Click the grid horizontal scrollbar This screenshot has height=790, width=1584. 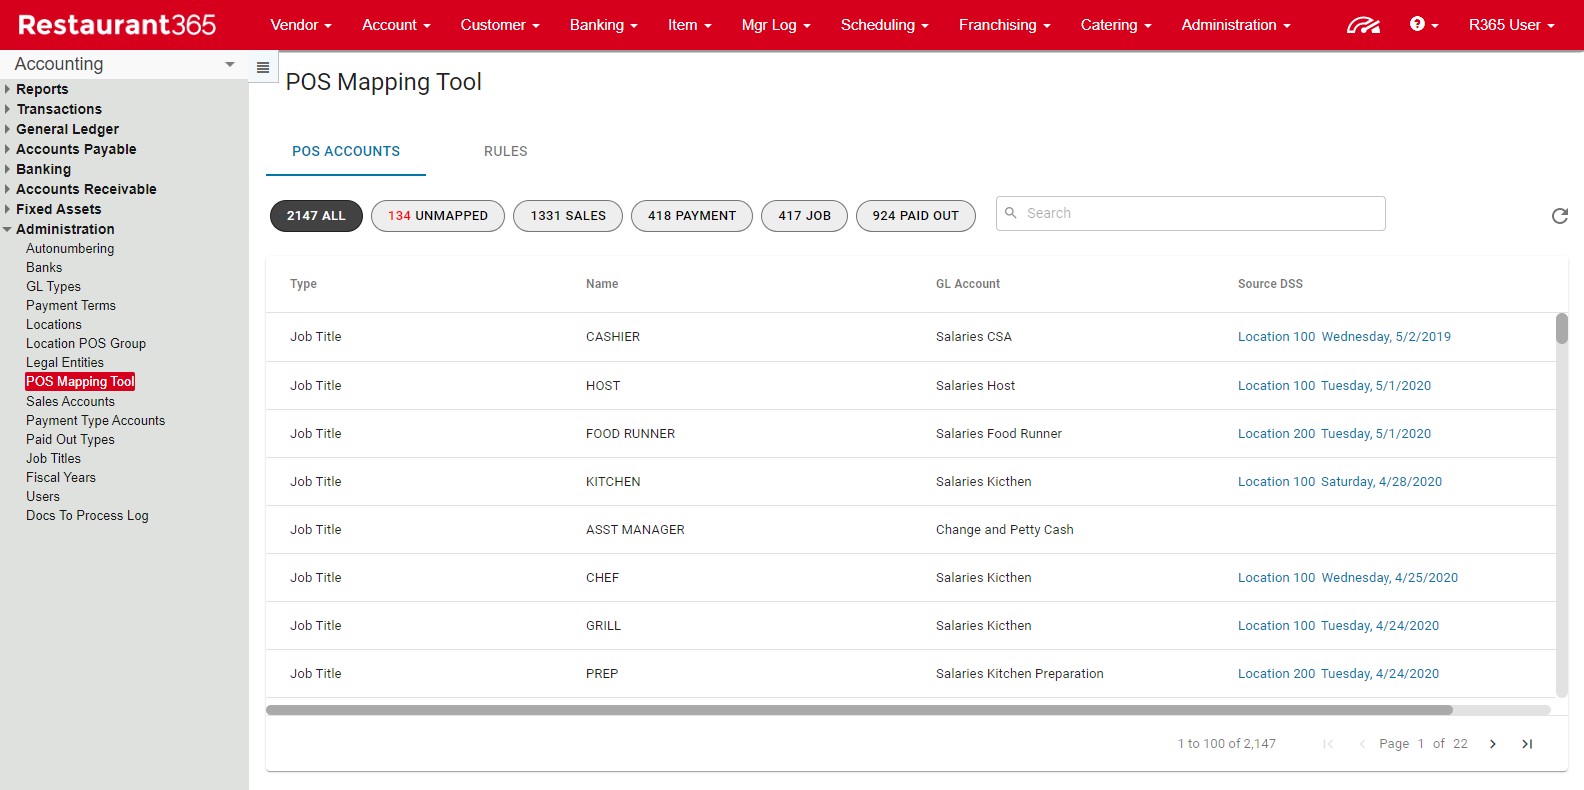[x=859, y=710]
